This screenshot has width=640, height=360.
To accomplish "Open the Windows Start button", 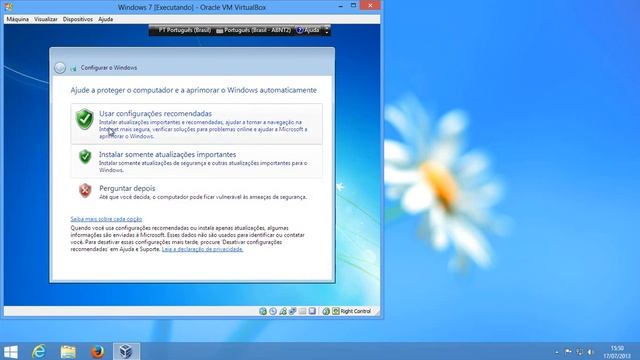I will point(11,351).
